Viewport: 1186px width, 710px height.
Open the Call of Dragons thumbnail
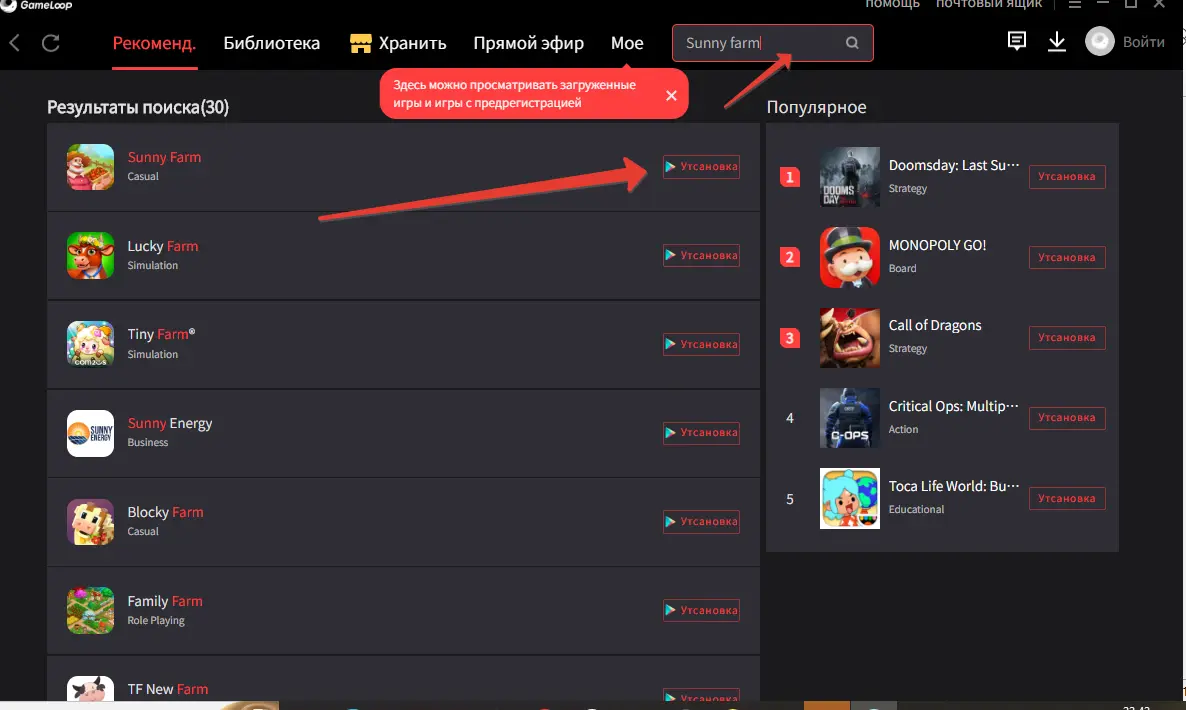point(849,337)
